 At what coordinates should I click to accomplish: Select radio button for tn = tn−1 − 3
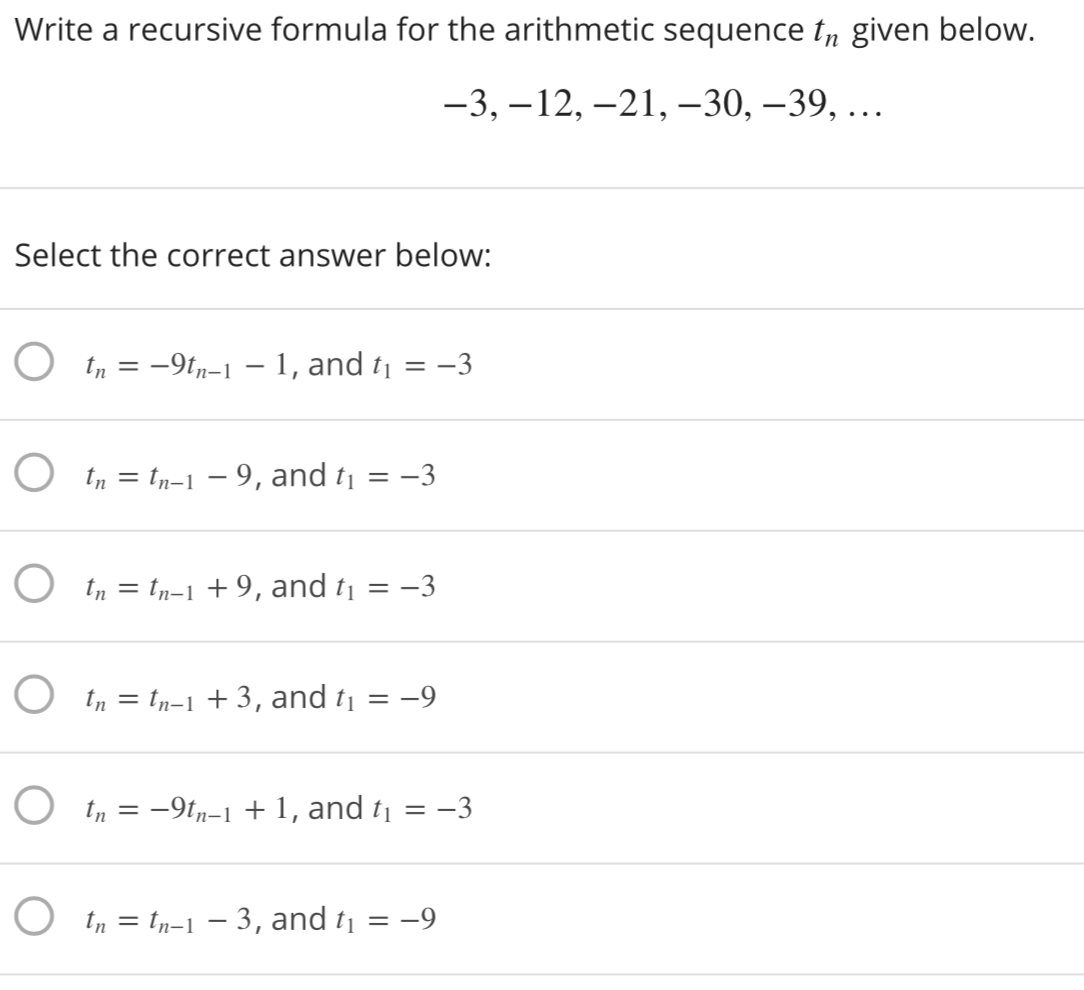34,917
